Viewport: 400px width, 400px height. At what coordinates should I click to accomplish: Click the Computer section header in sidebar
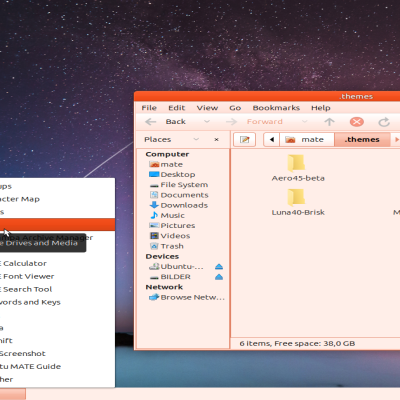(167, 154)
